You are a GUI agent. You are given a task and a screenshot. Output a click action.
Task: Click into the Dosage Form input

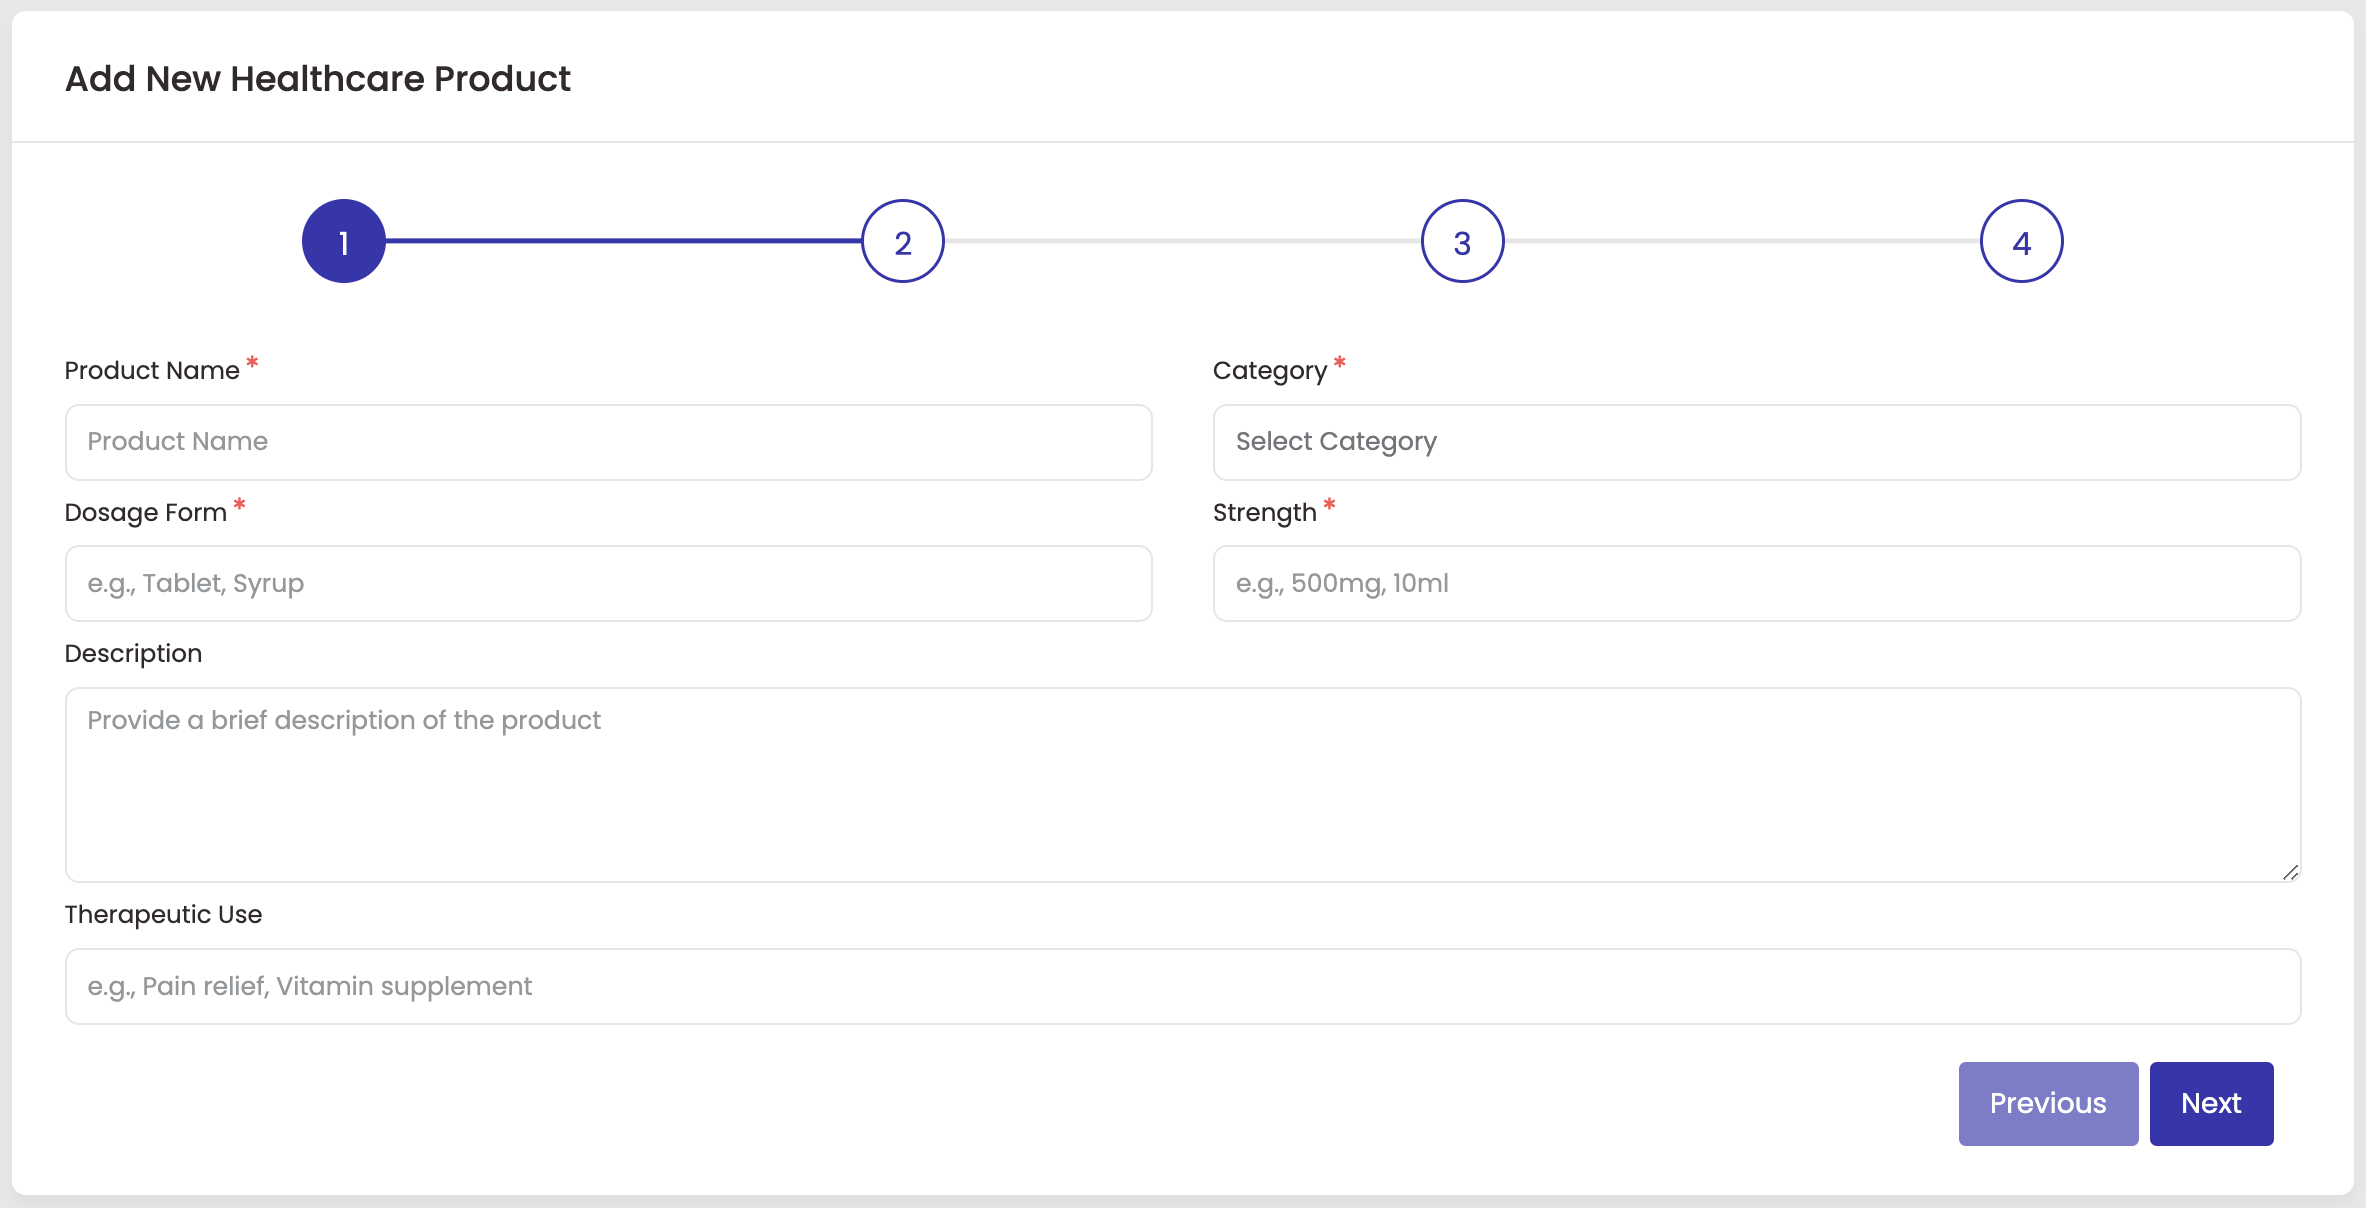(608, 583)
